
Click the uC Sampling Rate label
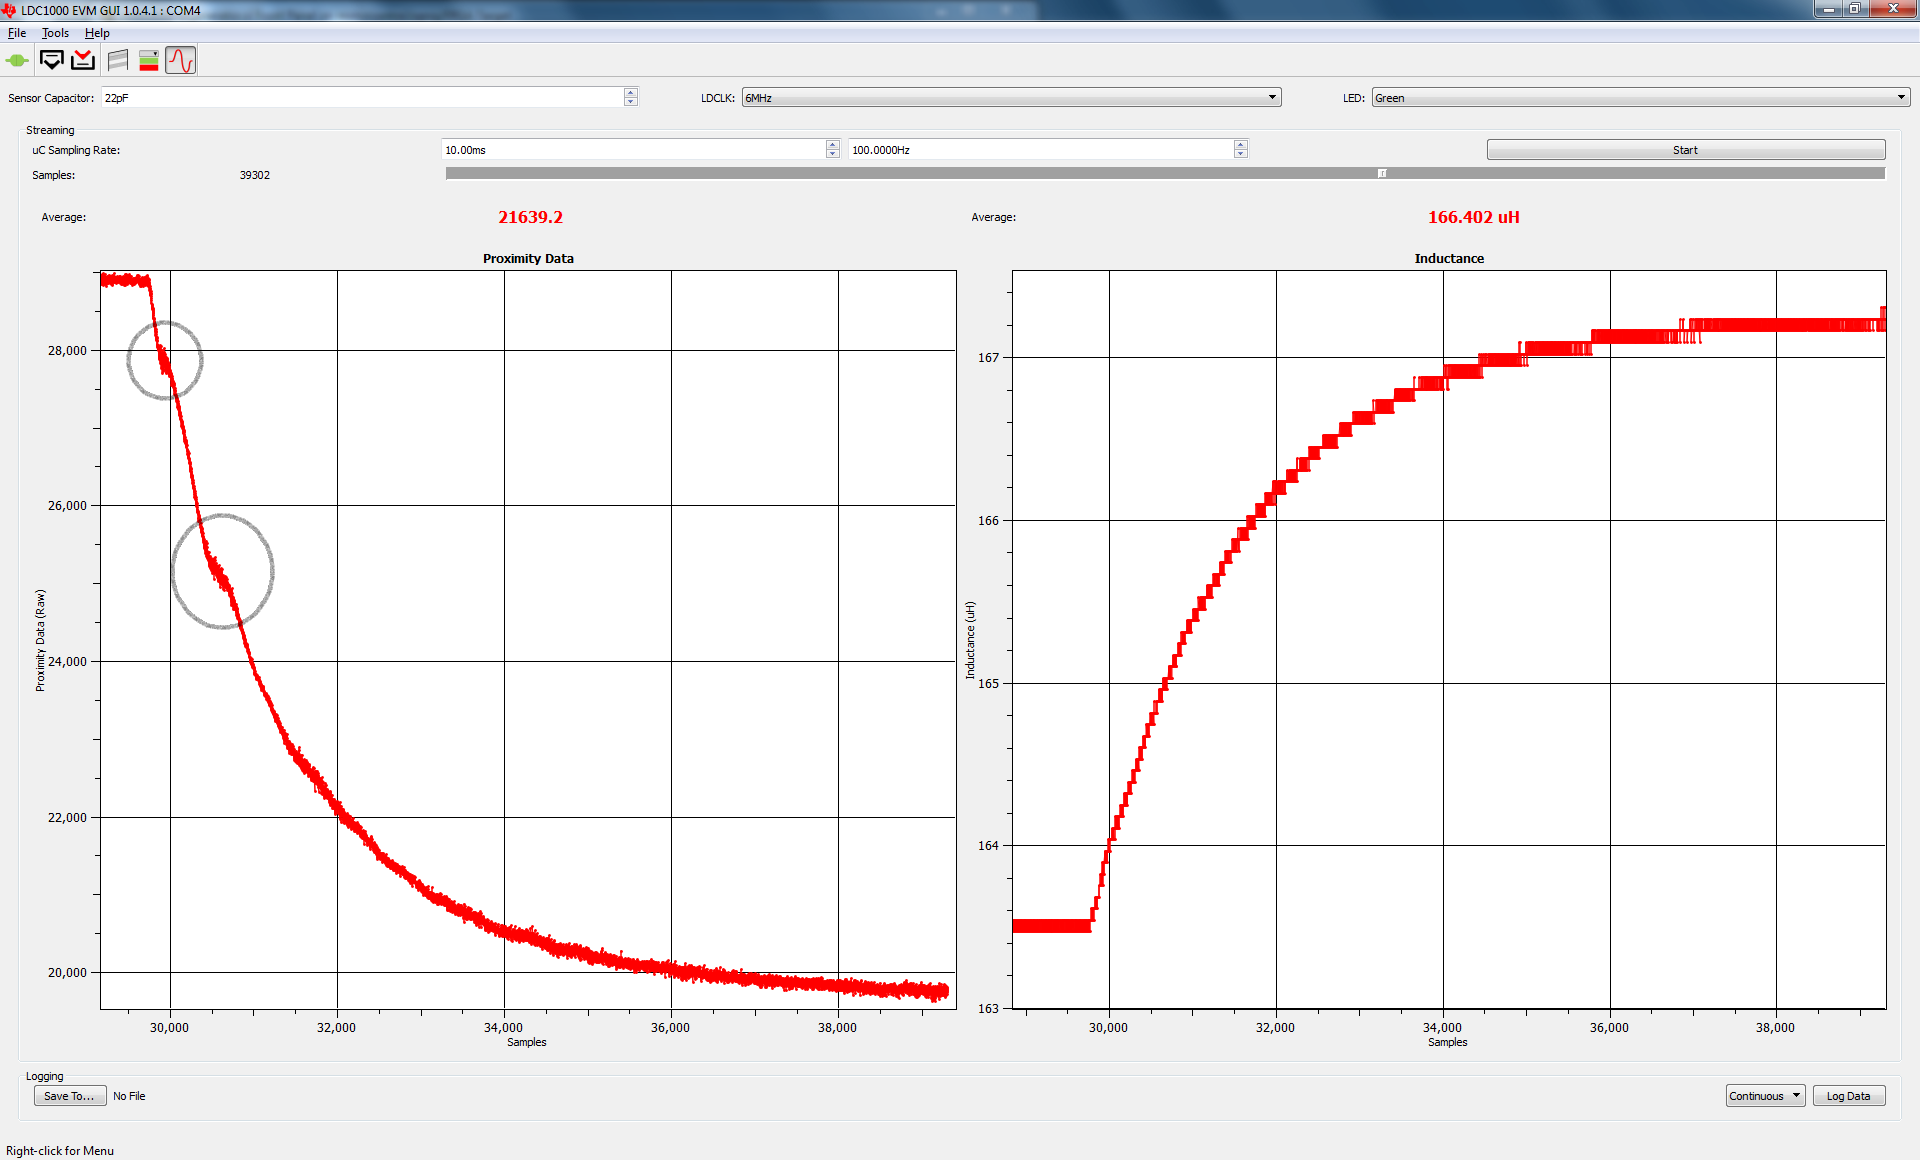point(76,150)
